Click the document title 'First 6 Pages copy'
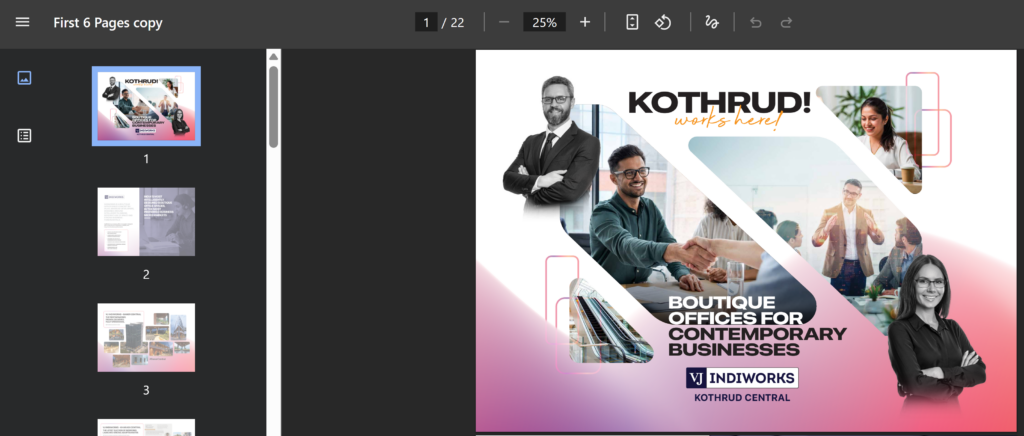1024x436 pixels. pyautogui.click(x=108, y=23)
